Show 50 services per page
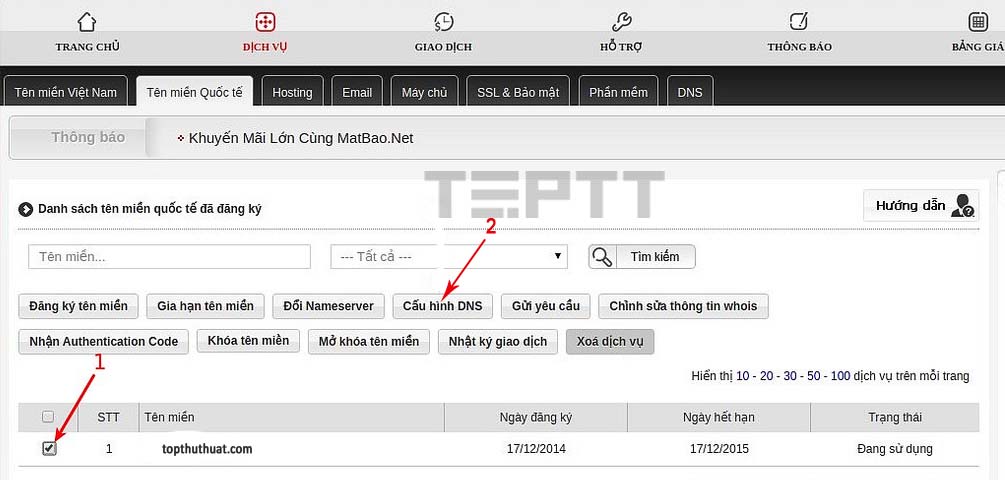1005x480 pixels. click(813, 376)
